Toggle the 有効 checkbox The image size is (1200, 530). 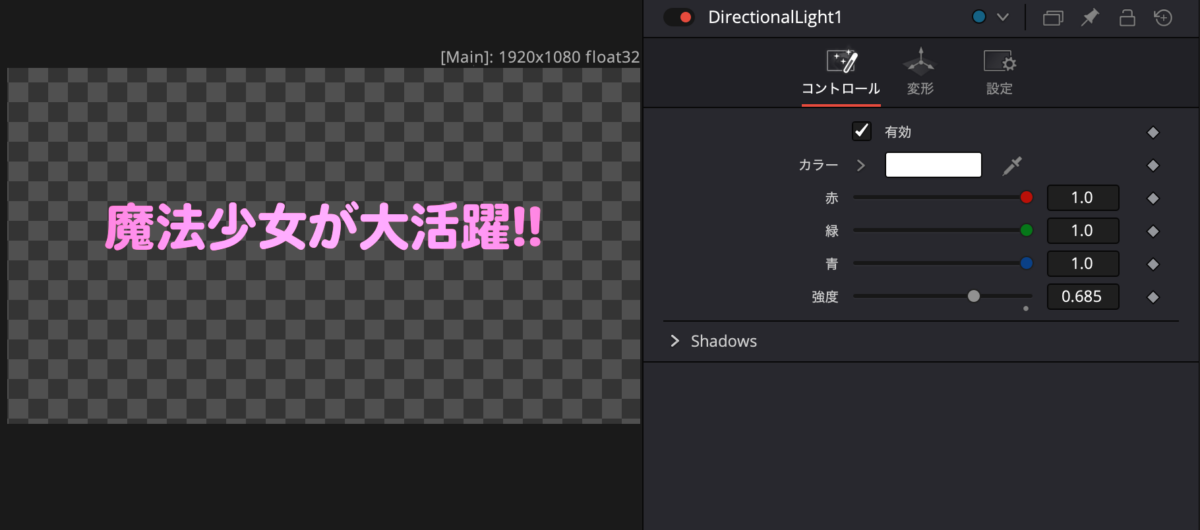[861, 131]
